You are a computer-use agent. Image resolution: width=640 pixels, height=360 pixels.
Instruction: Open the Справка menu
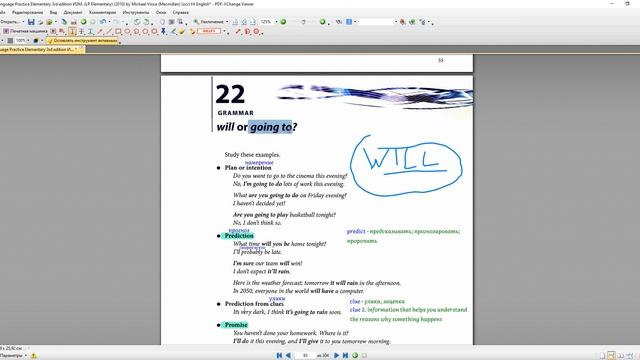click(180, 13)
